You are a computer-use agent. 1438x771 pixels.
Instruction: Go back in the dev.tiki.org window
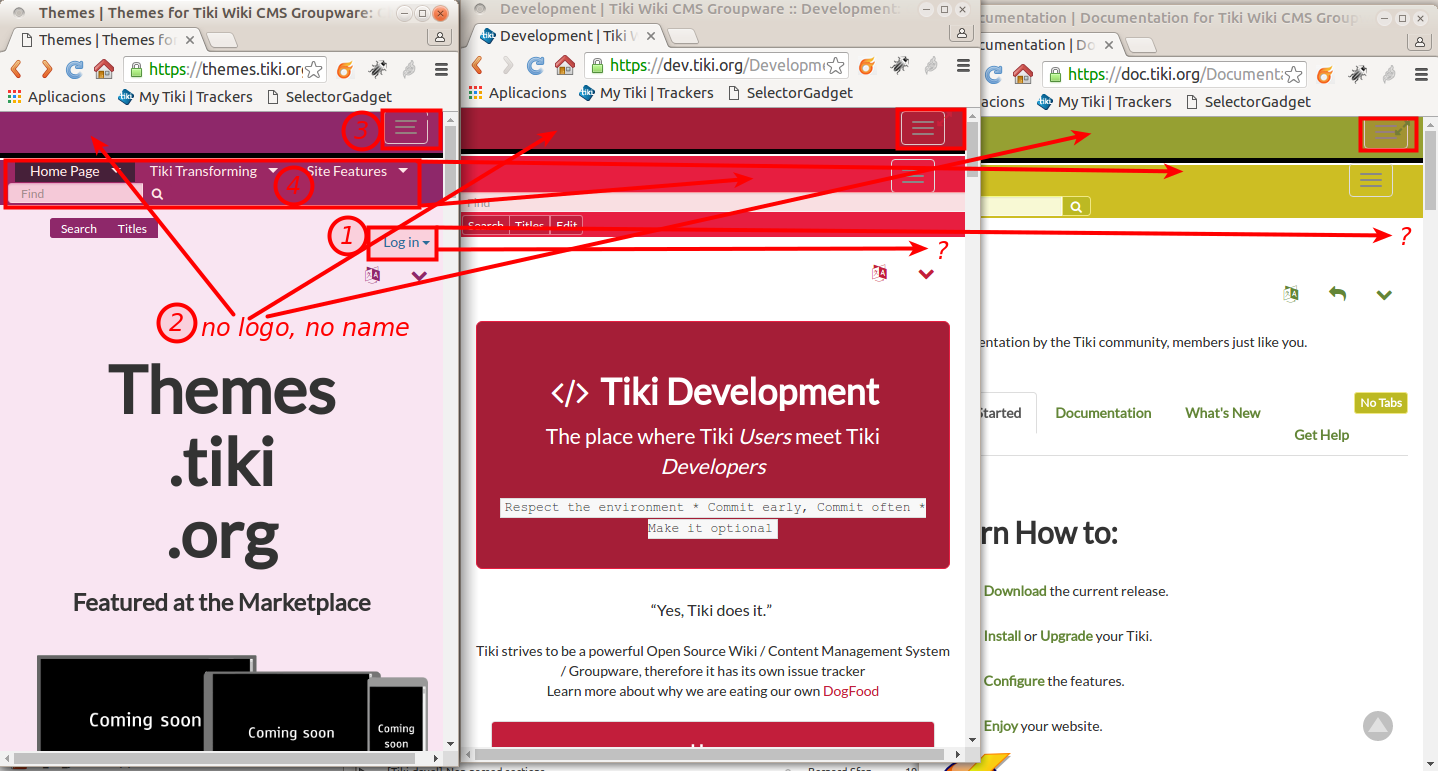[478, 65]
